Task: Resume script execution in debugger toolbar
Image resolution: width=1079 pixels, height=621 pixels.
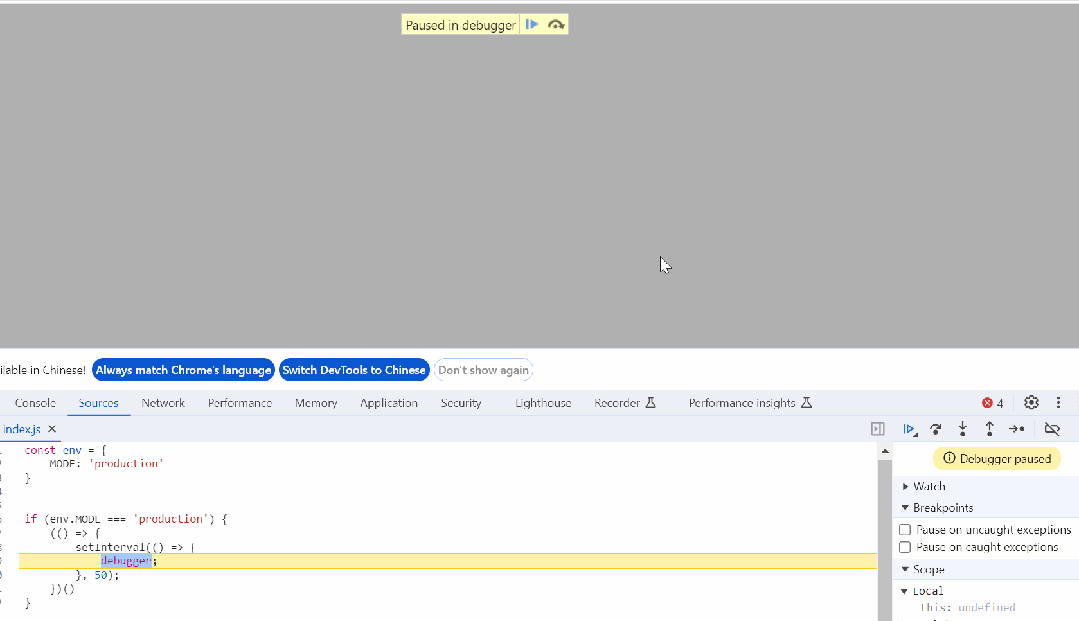Action: coord(909,429)
